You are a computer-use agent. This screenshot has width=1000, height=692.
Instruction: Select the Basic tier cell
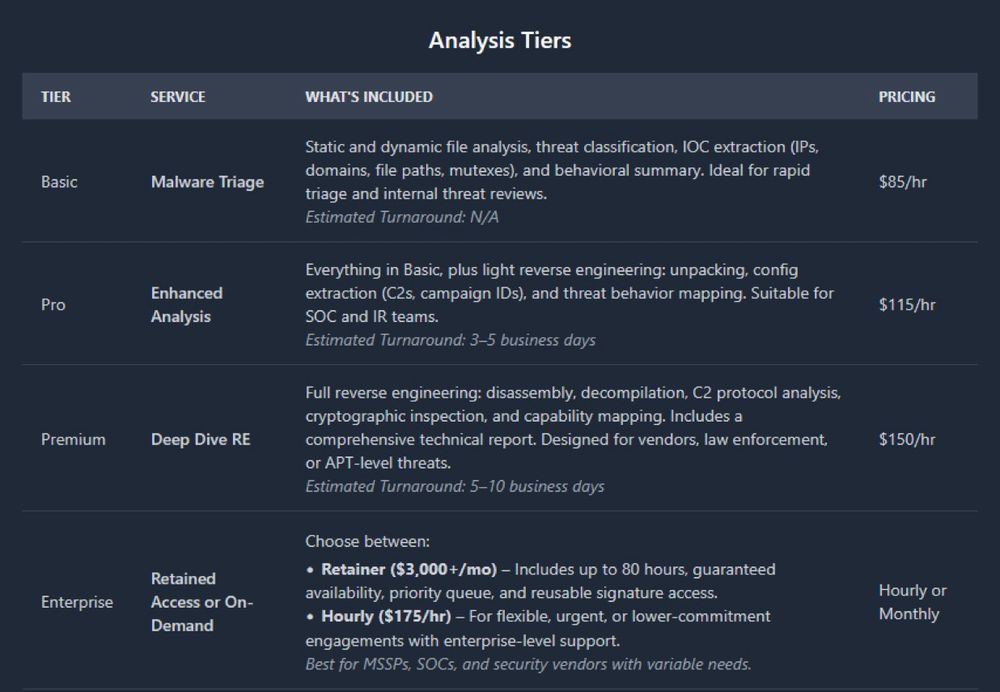pos(59,182)
